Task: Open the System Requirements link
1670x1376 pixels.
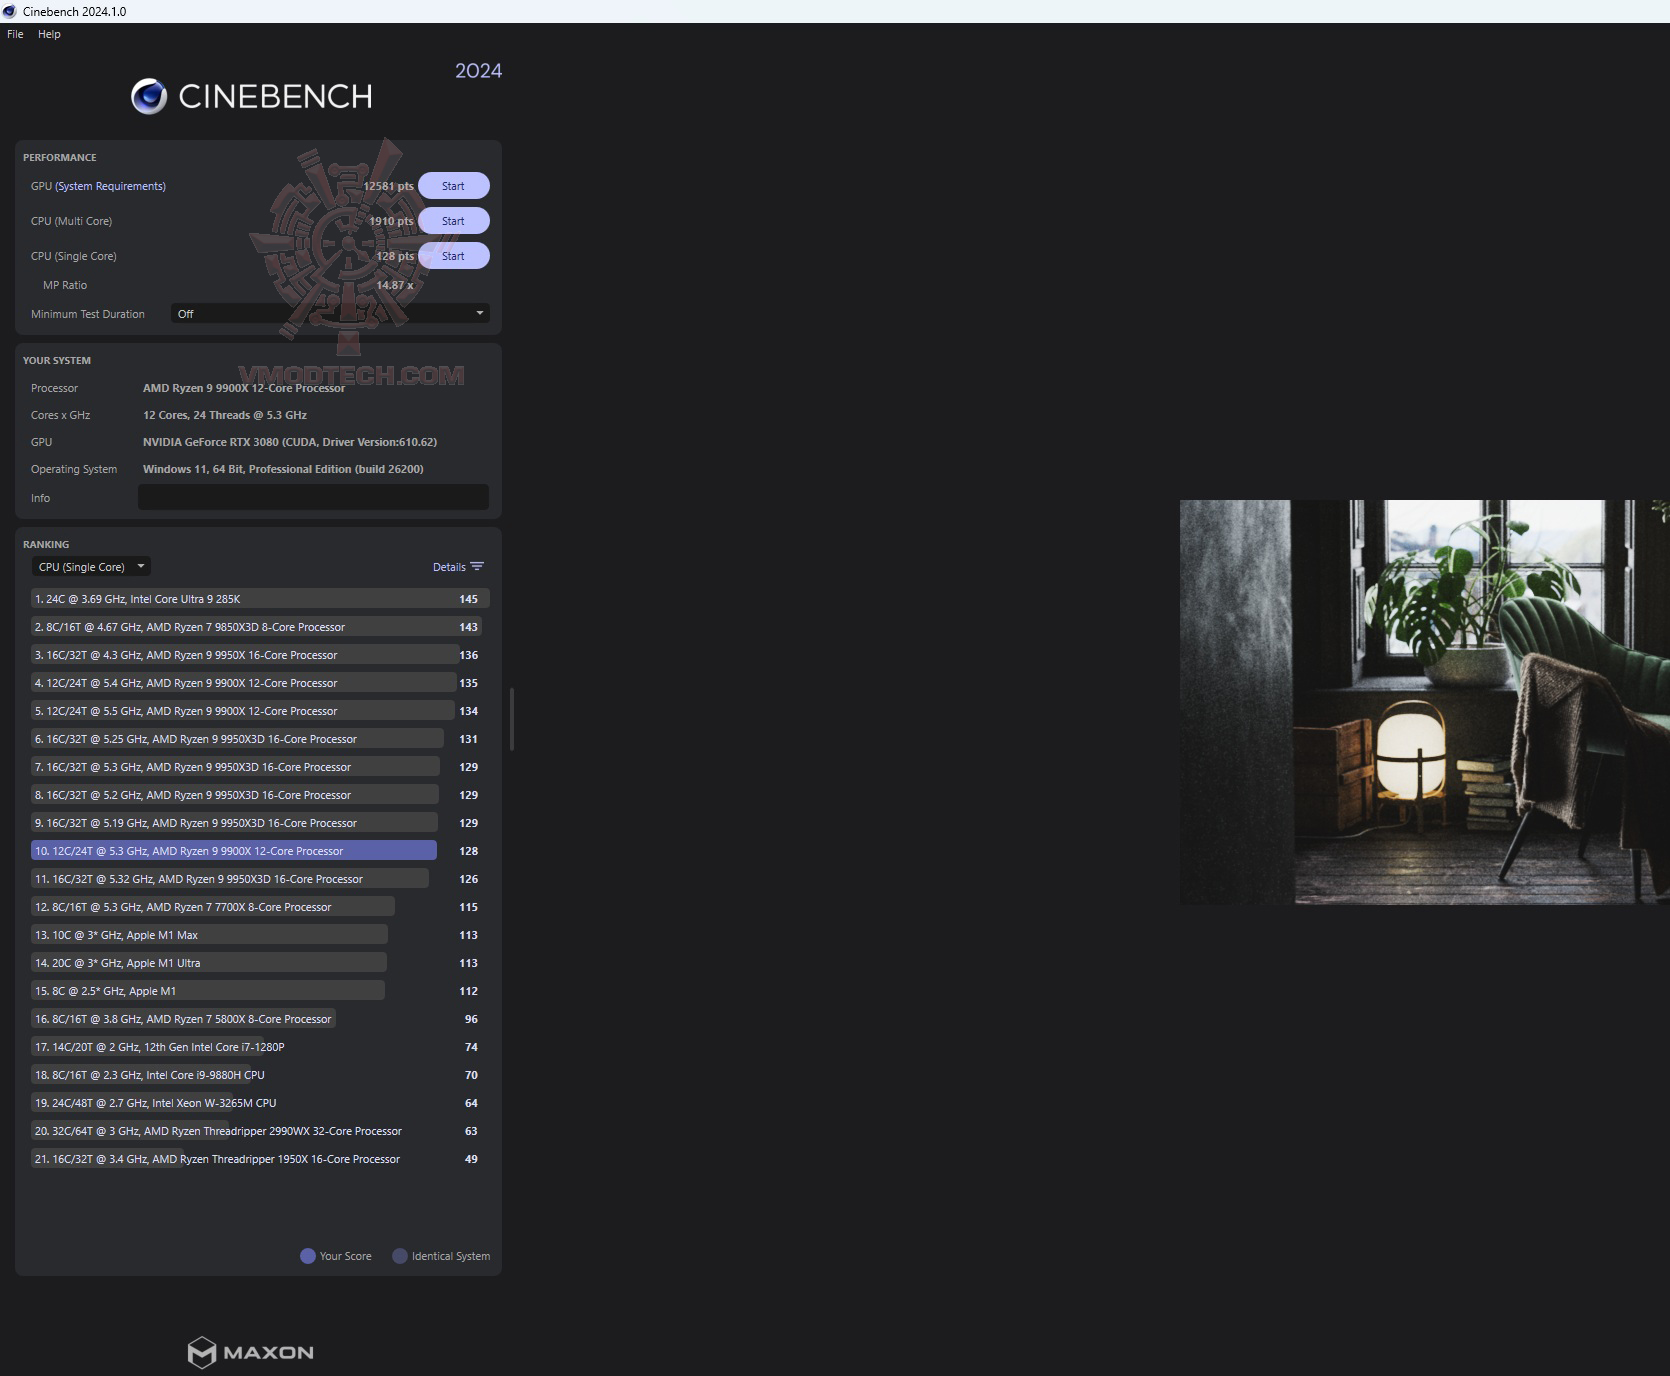Action: [x=111, y=186]
